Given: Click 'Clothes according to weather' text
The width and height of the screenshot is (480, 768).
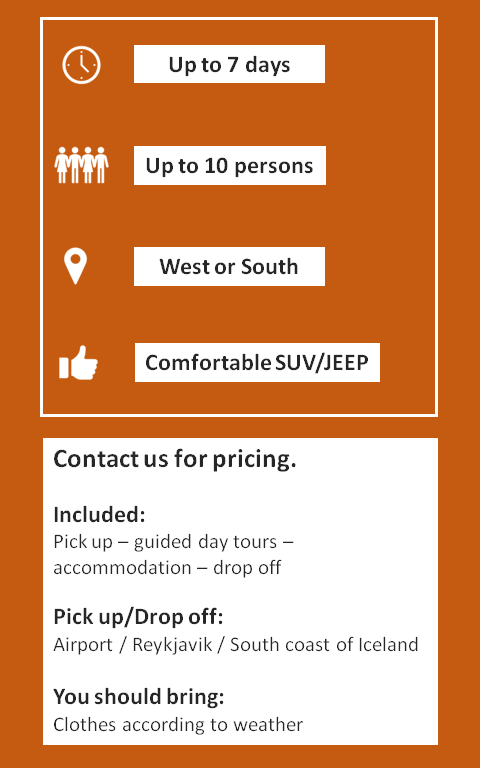Looking at the screenshot, I should [178, 724].
